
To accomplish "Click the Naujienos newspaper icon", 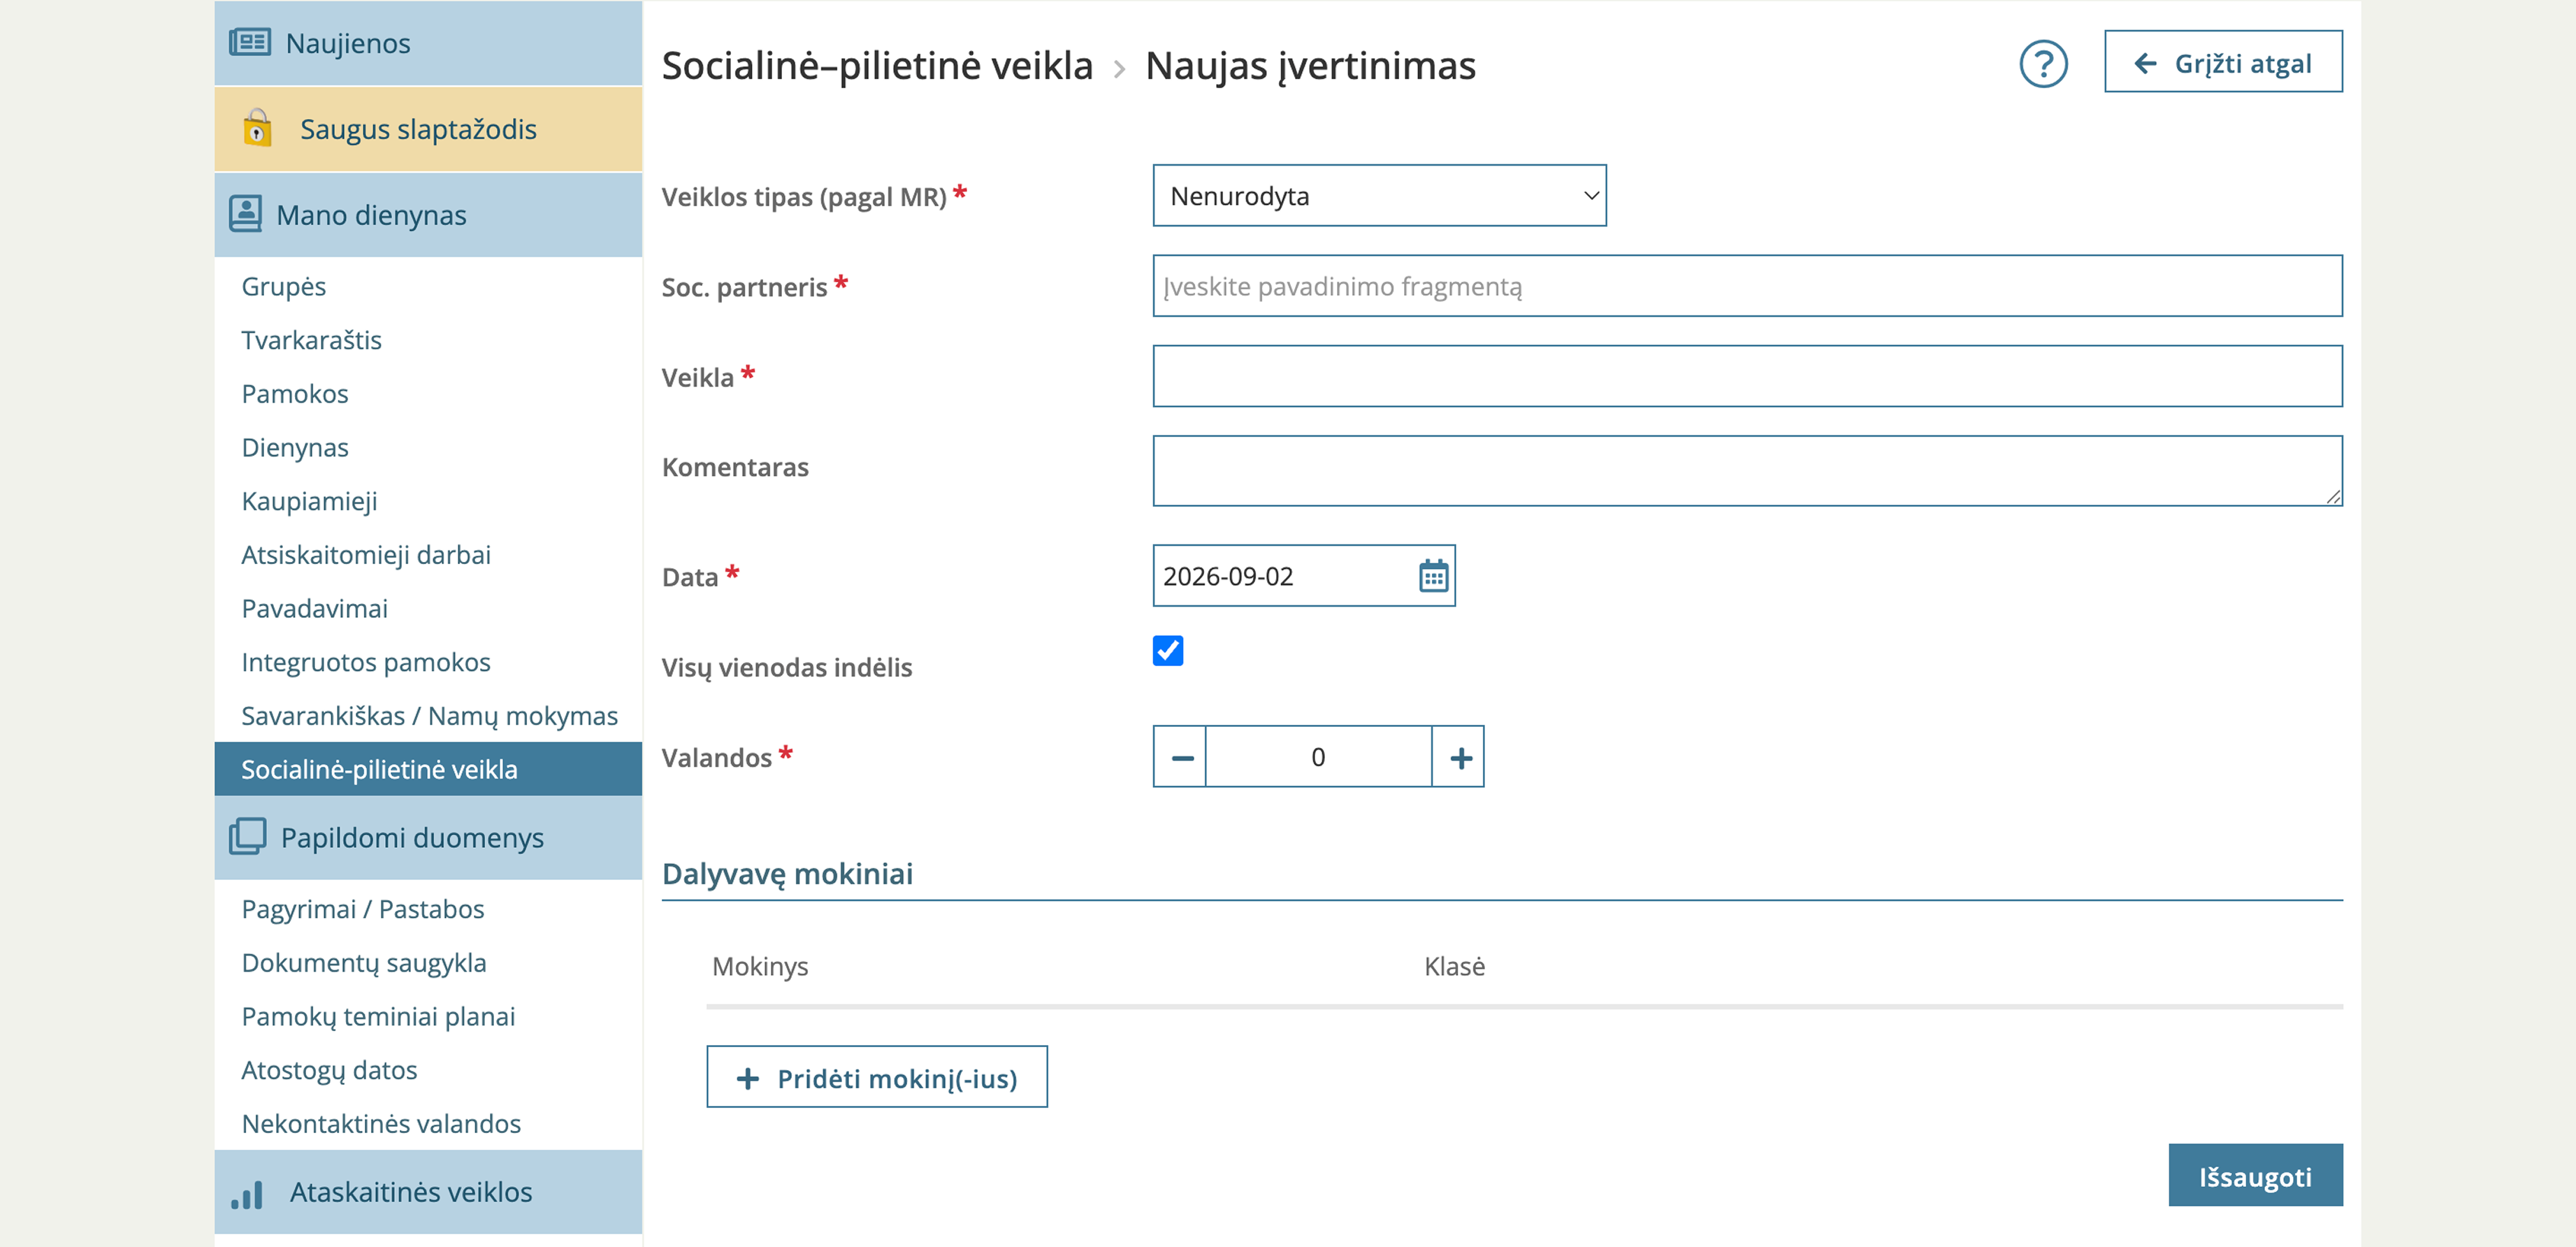I will 250,42.
